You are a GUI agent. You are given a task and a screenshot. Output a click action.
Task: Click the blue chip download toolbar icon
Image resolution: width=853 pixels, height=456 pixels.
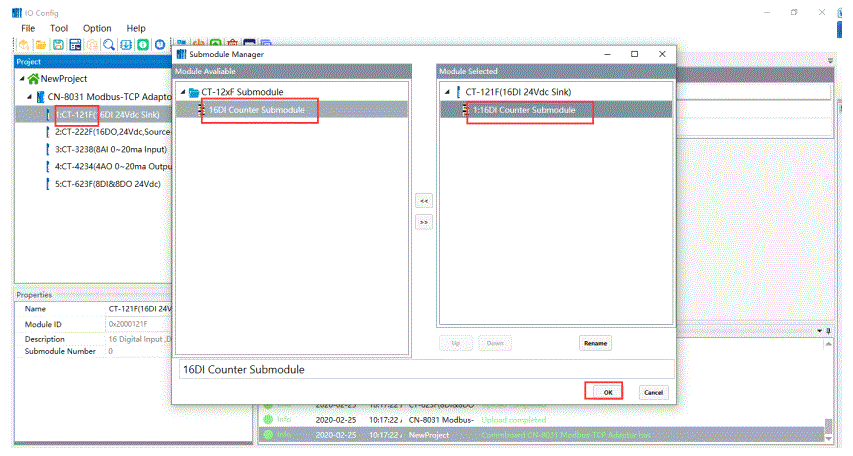pyautogui.click(x=126, y=45)
